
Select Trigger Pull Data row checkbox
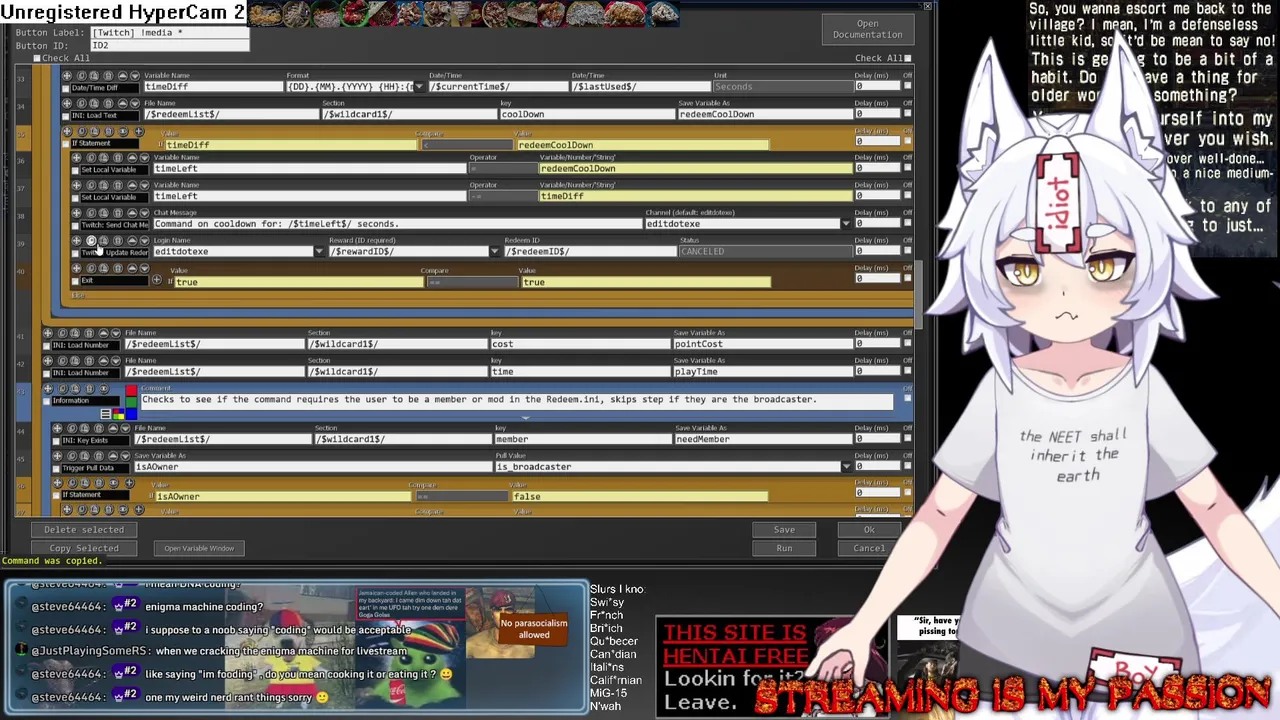(56, 469)
